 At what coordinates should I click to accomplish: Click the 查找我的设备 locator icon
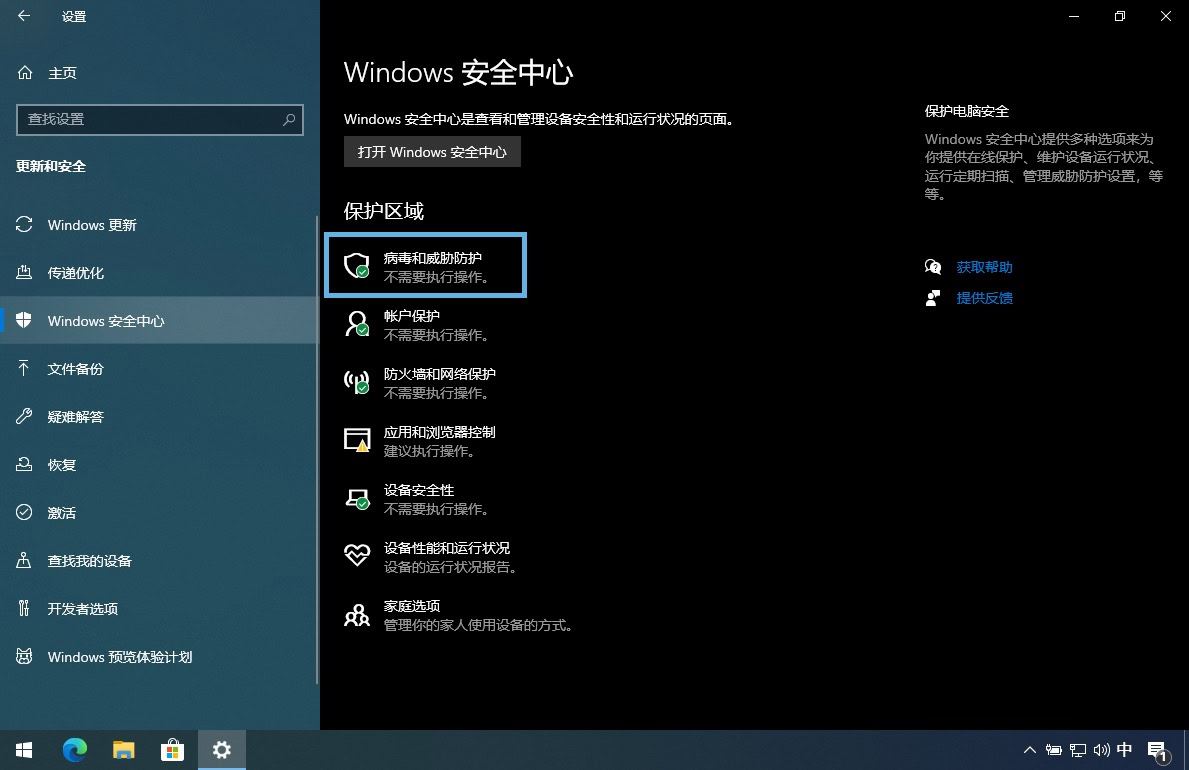24,561
